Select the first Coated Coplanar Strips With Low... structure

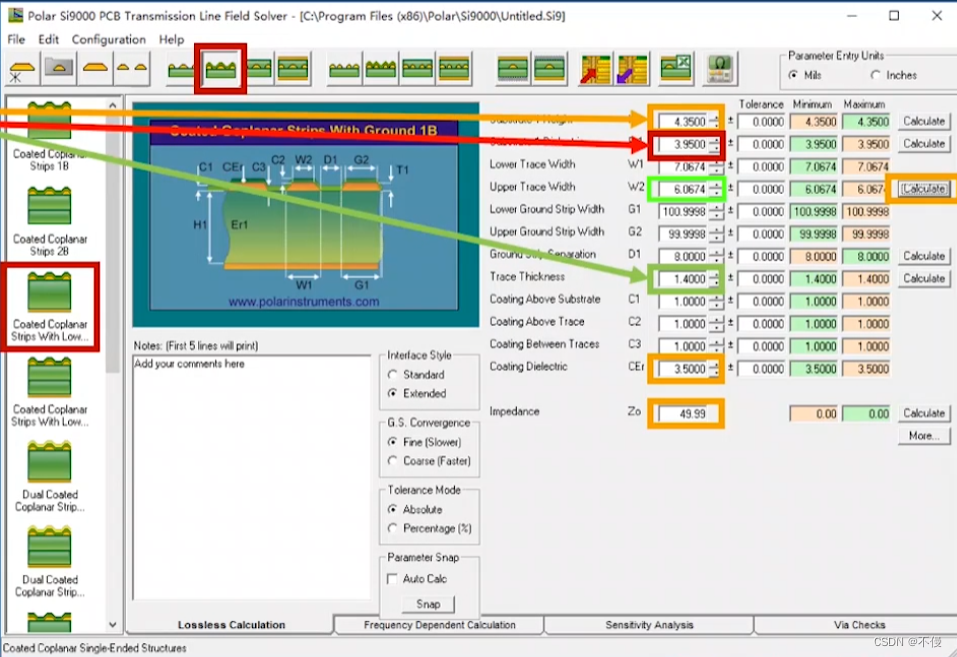pyautogui.click(x=49, y=307)
